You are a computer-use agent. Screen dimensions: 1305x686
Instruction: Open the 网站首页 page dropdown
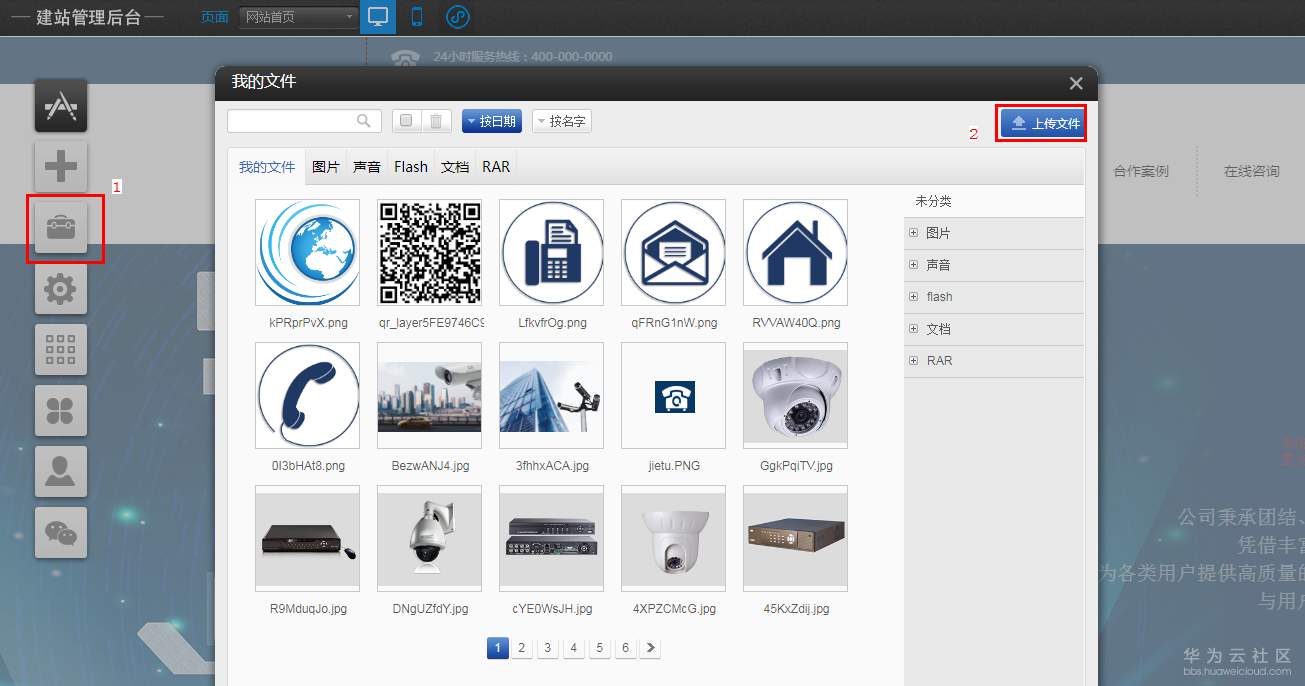coord(299,17)
